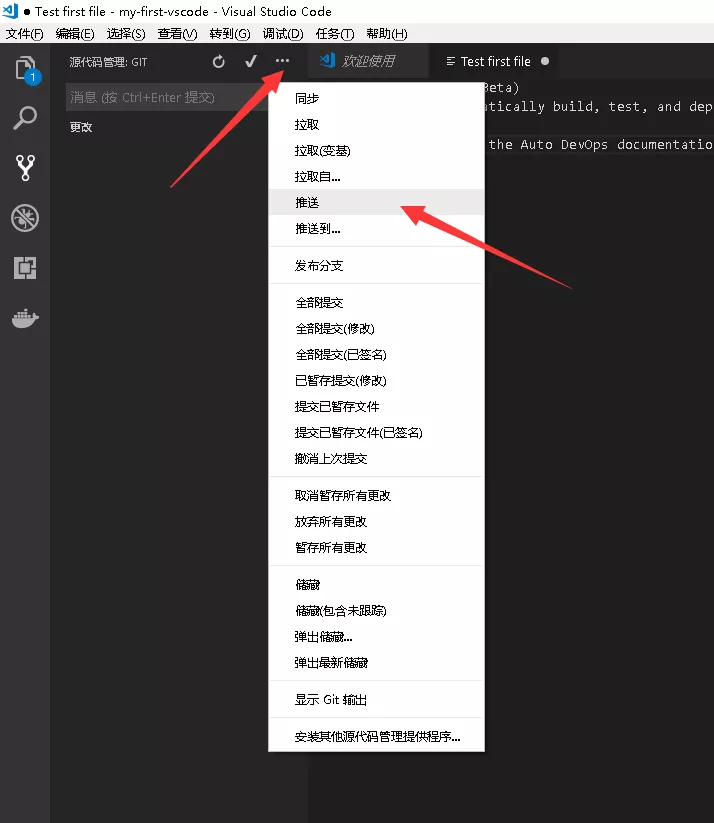Select 同步 from the menu
This screenshot has width=714, height=823.
(376, 98)
